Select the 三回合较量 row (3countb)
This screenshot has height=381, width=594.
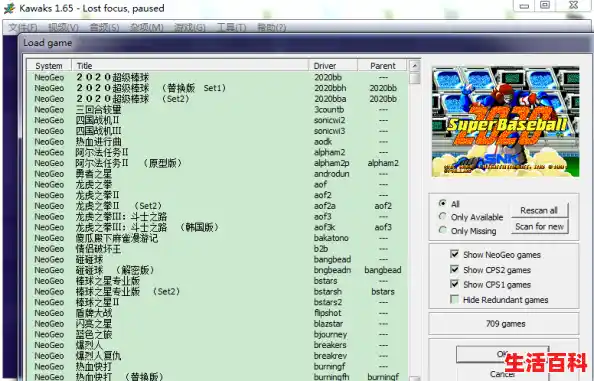218,109
